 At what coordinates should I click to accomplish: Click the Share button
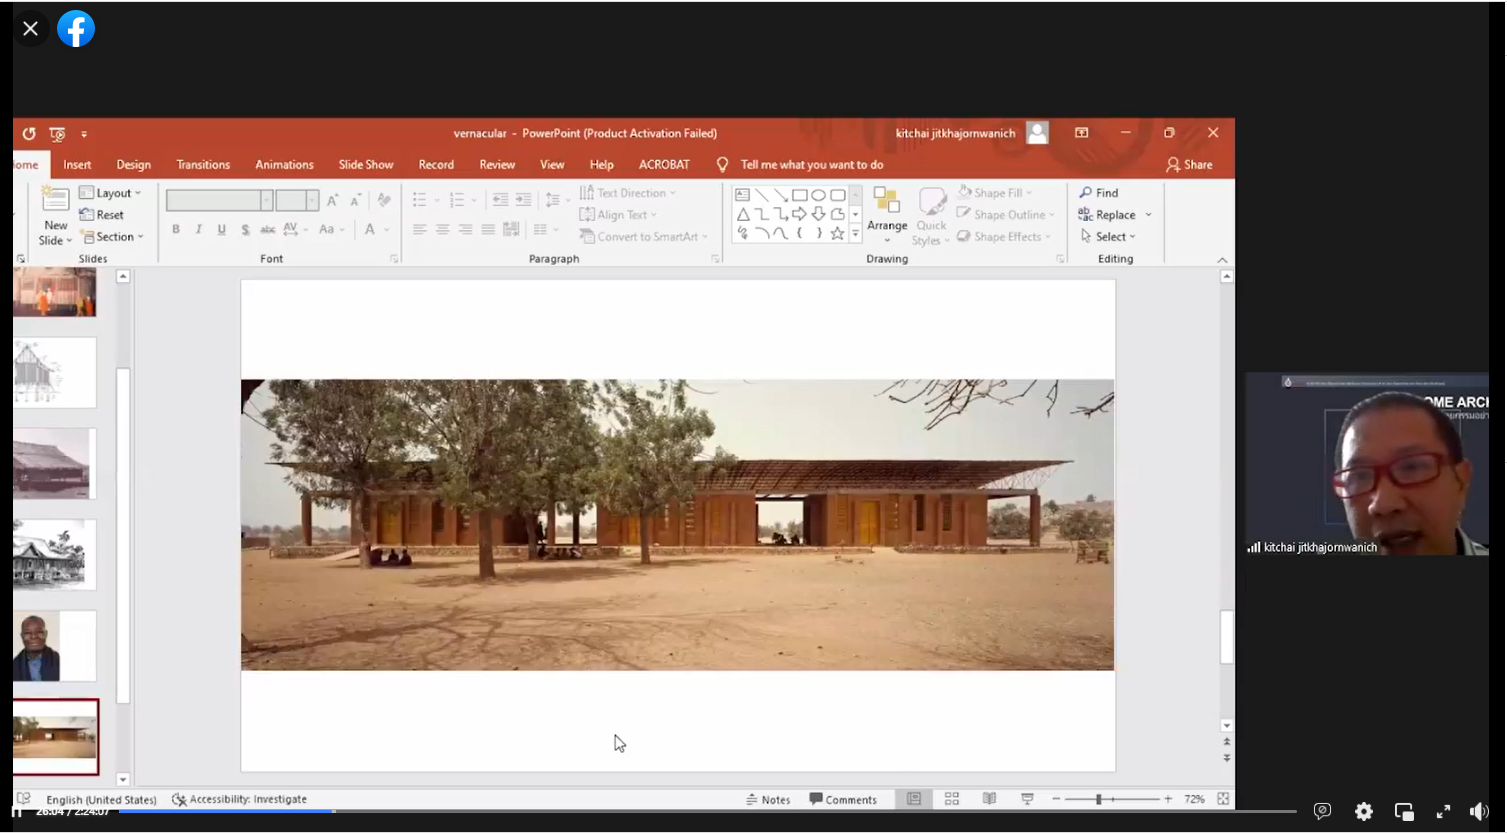click(x=1189, y=165)
